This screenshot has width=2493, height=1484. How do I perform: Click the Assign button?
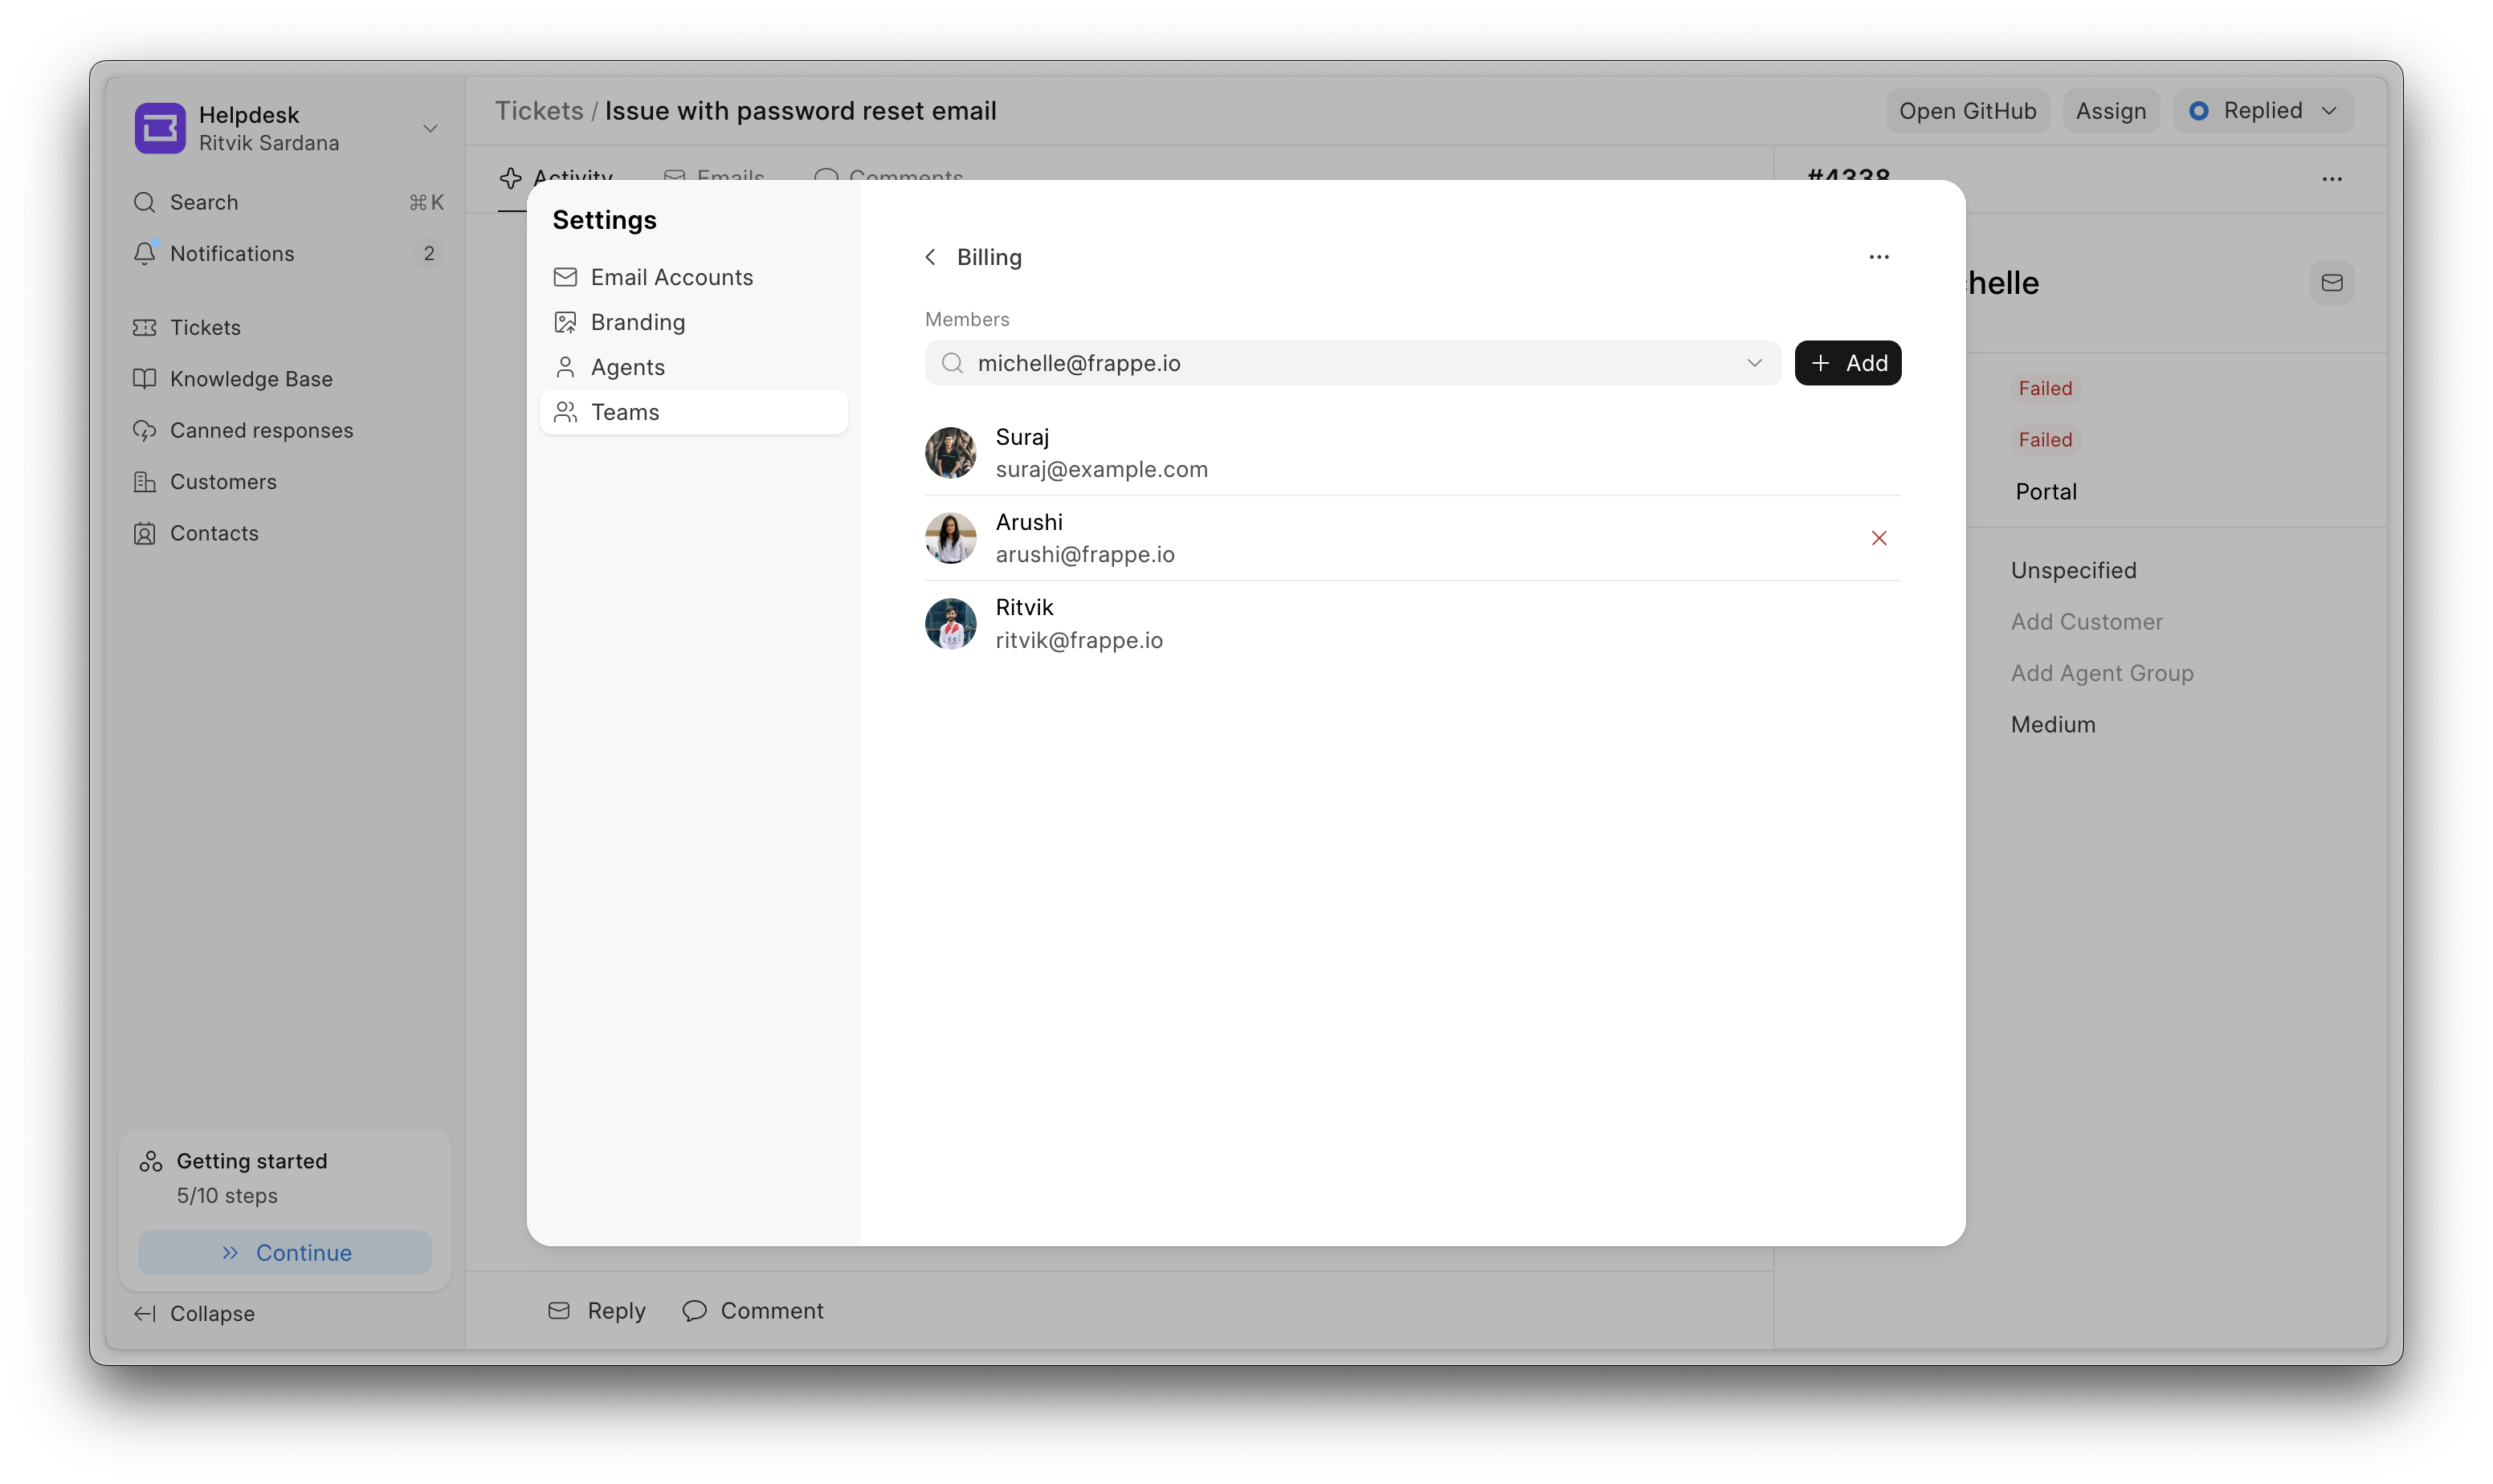coord(2110,111)
